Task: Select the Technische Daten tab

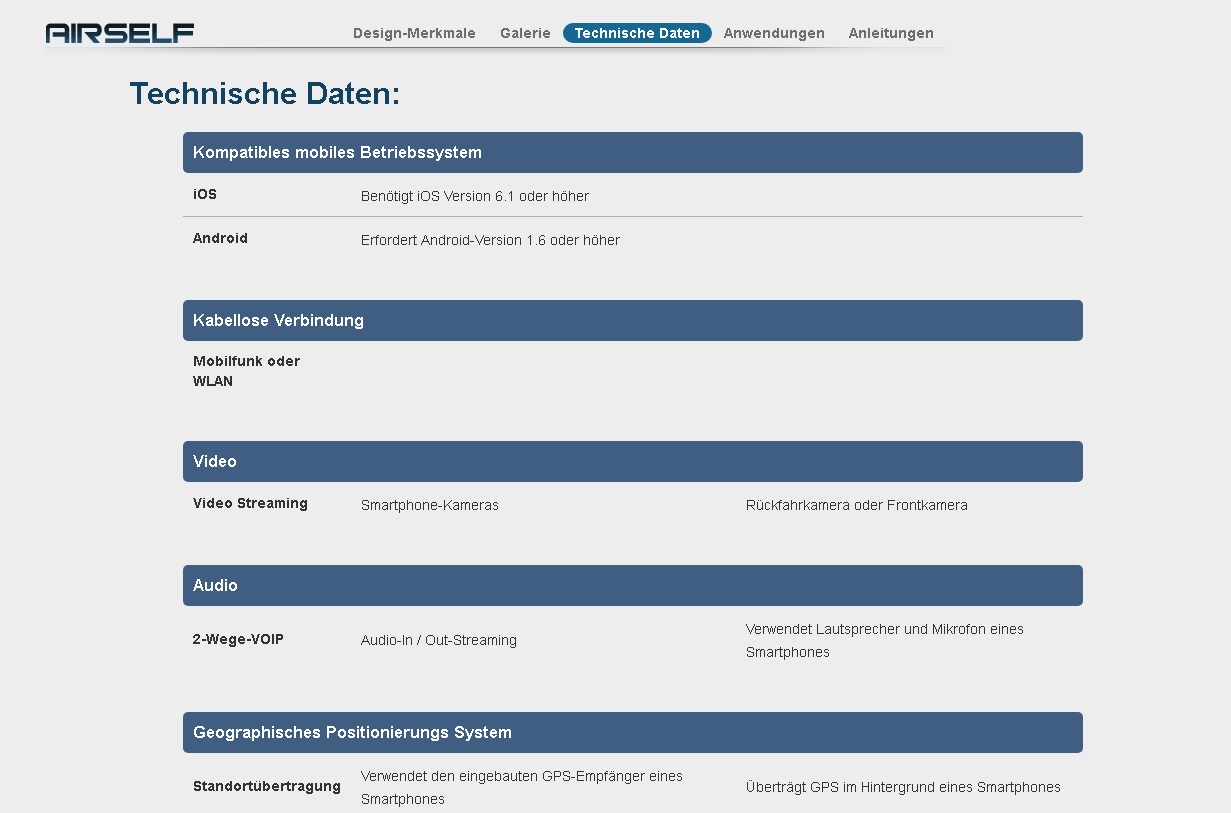Action: coord(637,33)
